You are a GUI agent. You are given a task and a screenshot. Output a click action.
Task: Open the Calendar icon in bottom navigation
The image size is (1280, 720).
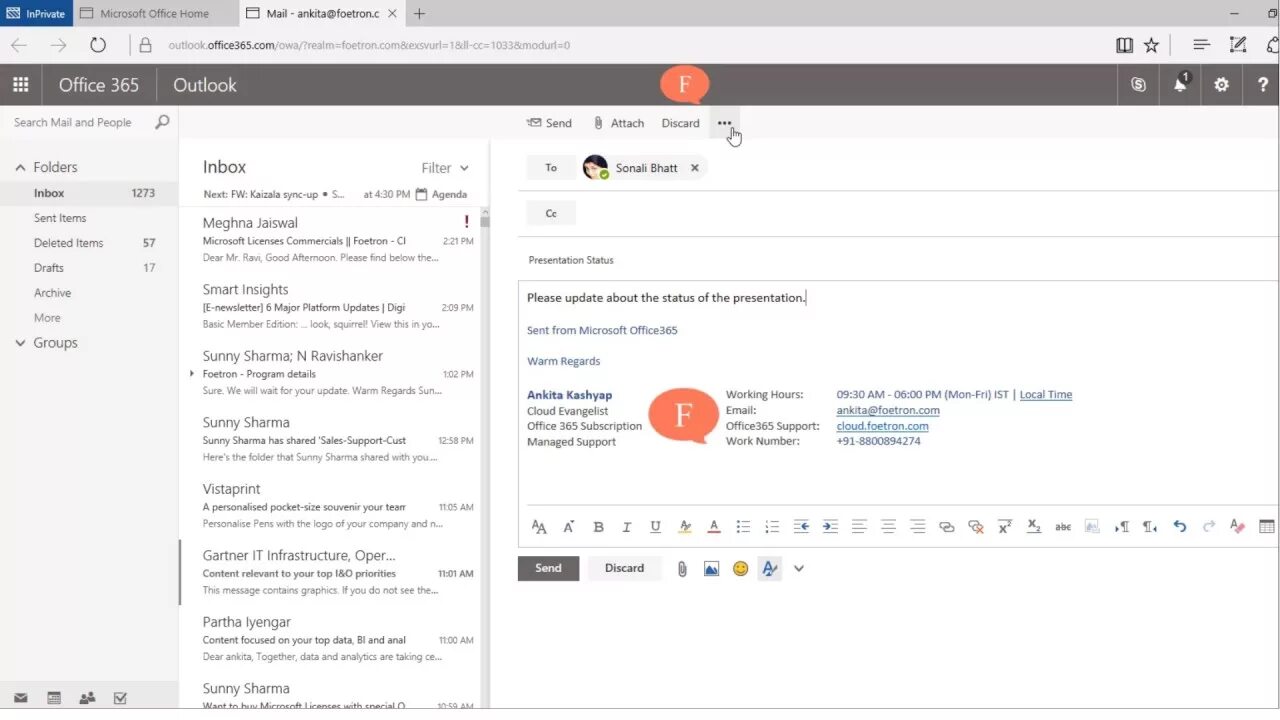[x=54, y=698]
